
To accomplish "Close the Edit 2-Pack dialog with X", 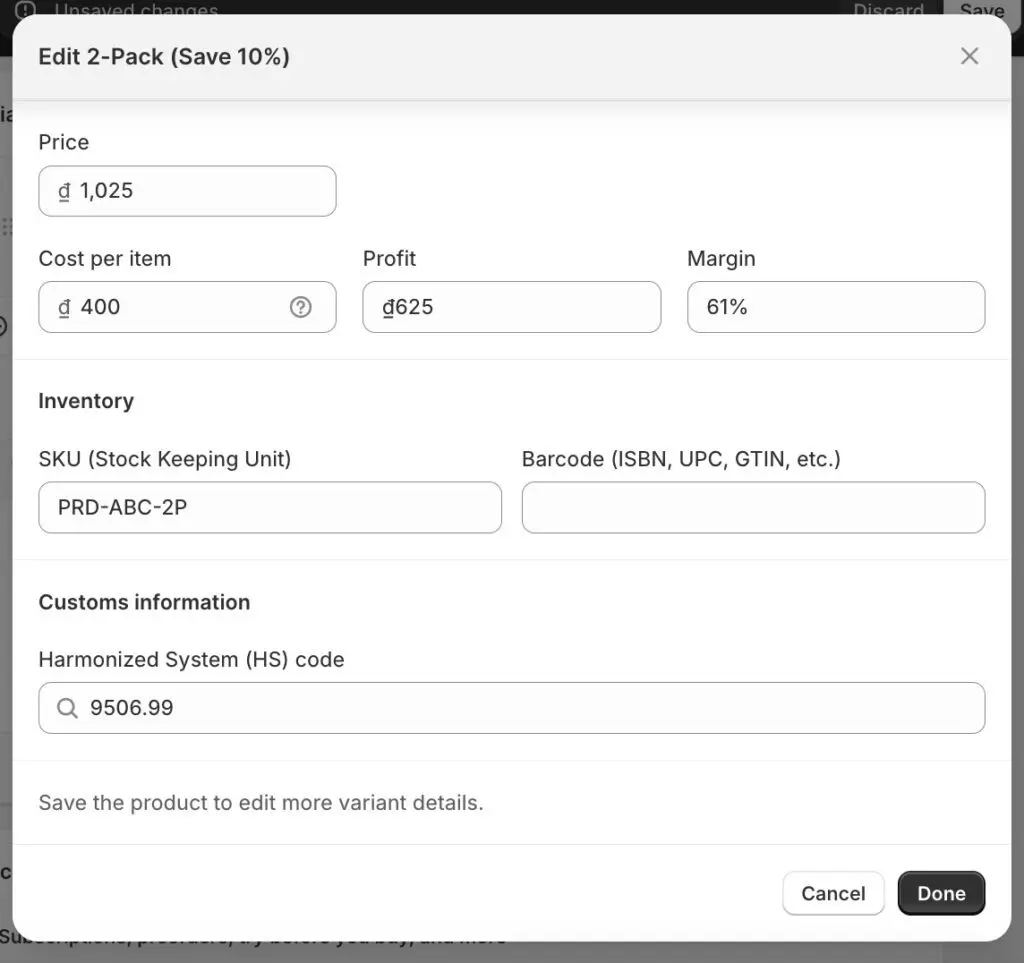I will [x=969, y=56].
